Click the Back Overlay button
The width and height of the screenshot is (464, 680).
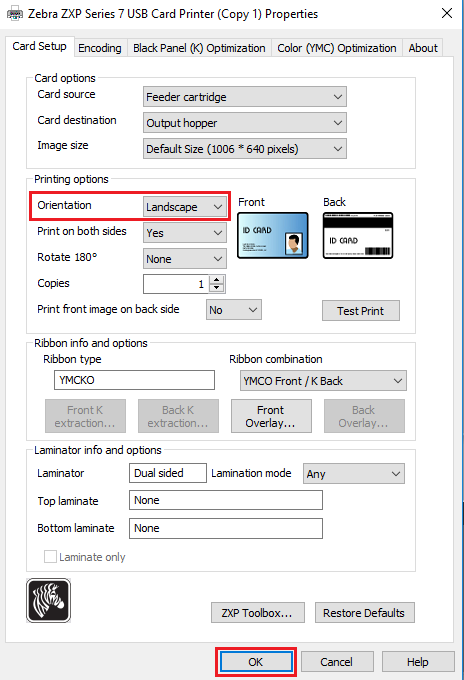(364, 416)
